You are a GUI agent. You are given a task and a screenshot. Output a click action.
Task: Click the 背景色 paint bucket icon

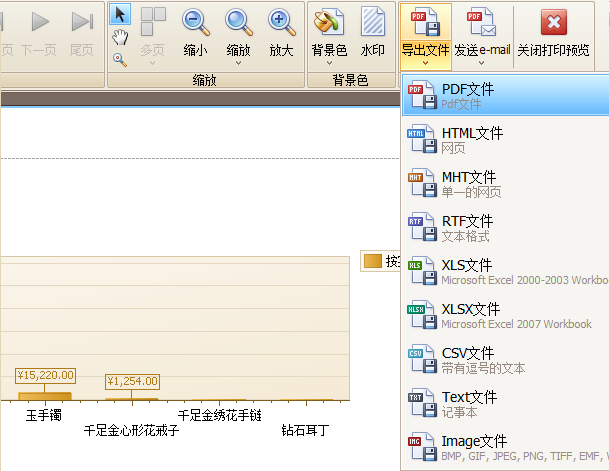click(329, 22)
